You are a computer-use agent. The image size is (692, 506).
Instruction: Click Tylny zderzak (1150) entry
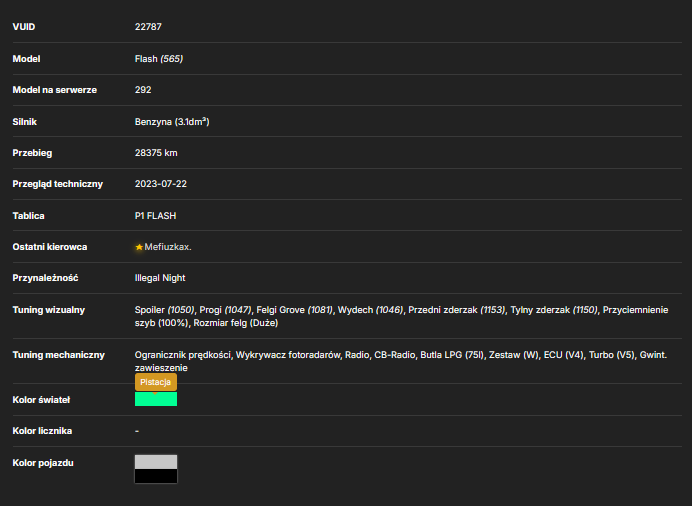tap(554, 310)
